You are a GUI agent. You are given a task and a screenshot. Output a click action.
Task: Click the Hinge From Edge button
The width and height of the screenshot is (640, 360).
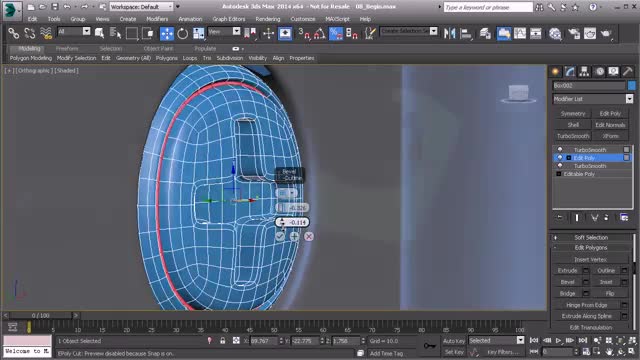coord(587,305)
